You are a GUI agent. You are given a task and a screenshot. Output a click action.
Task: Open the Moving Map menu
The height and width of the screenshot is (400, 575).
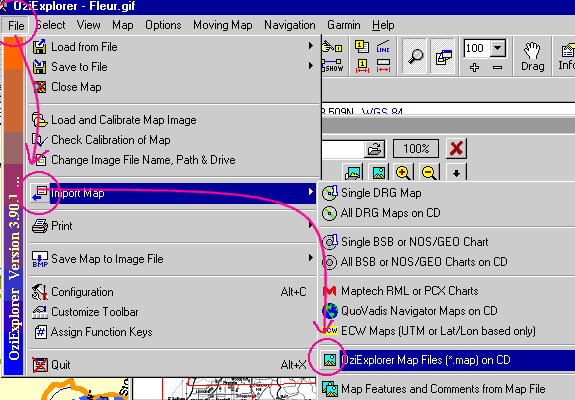click(x=223, y=25)
